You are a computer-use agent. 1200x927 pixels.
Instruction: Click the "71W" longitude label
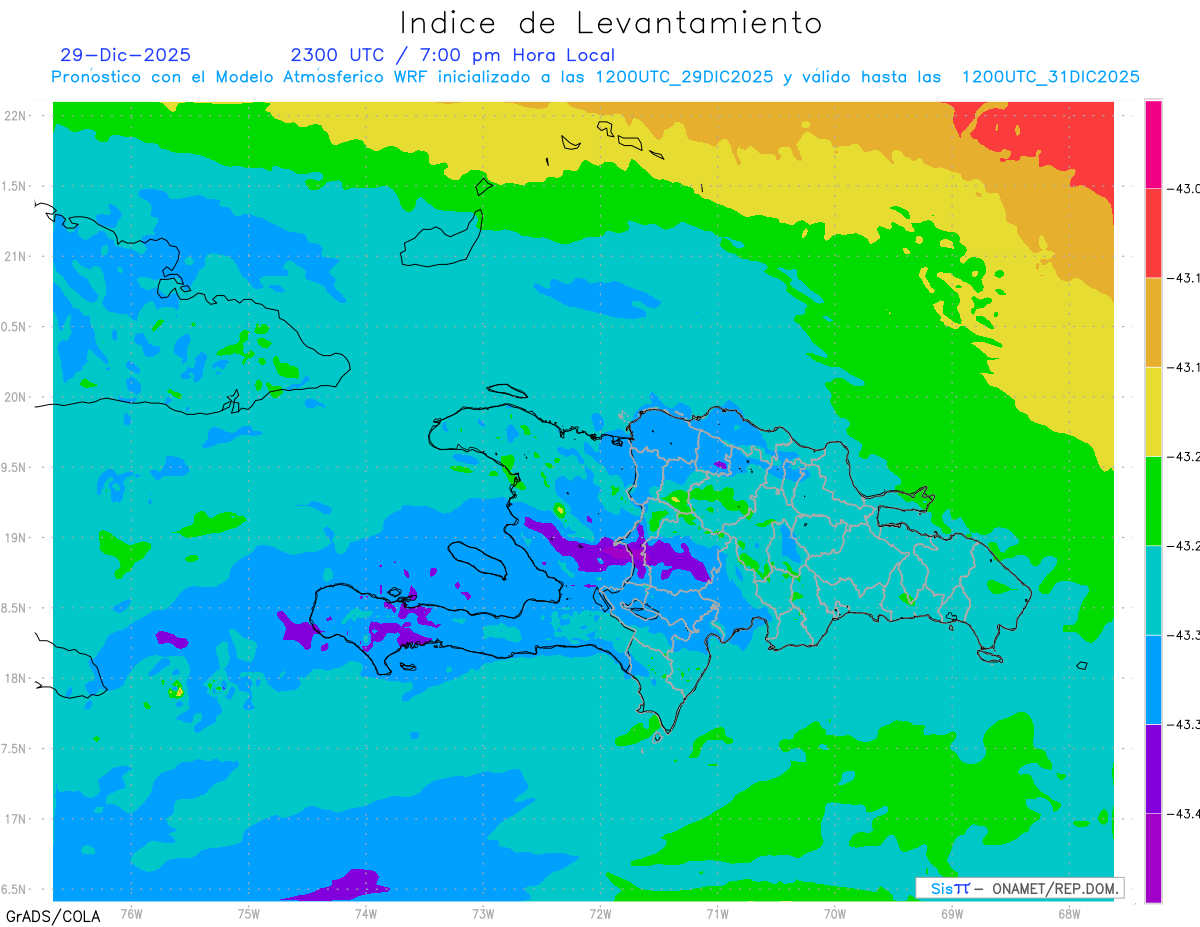click(717, 913)
